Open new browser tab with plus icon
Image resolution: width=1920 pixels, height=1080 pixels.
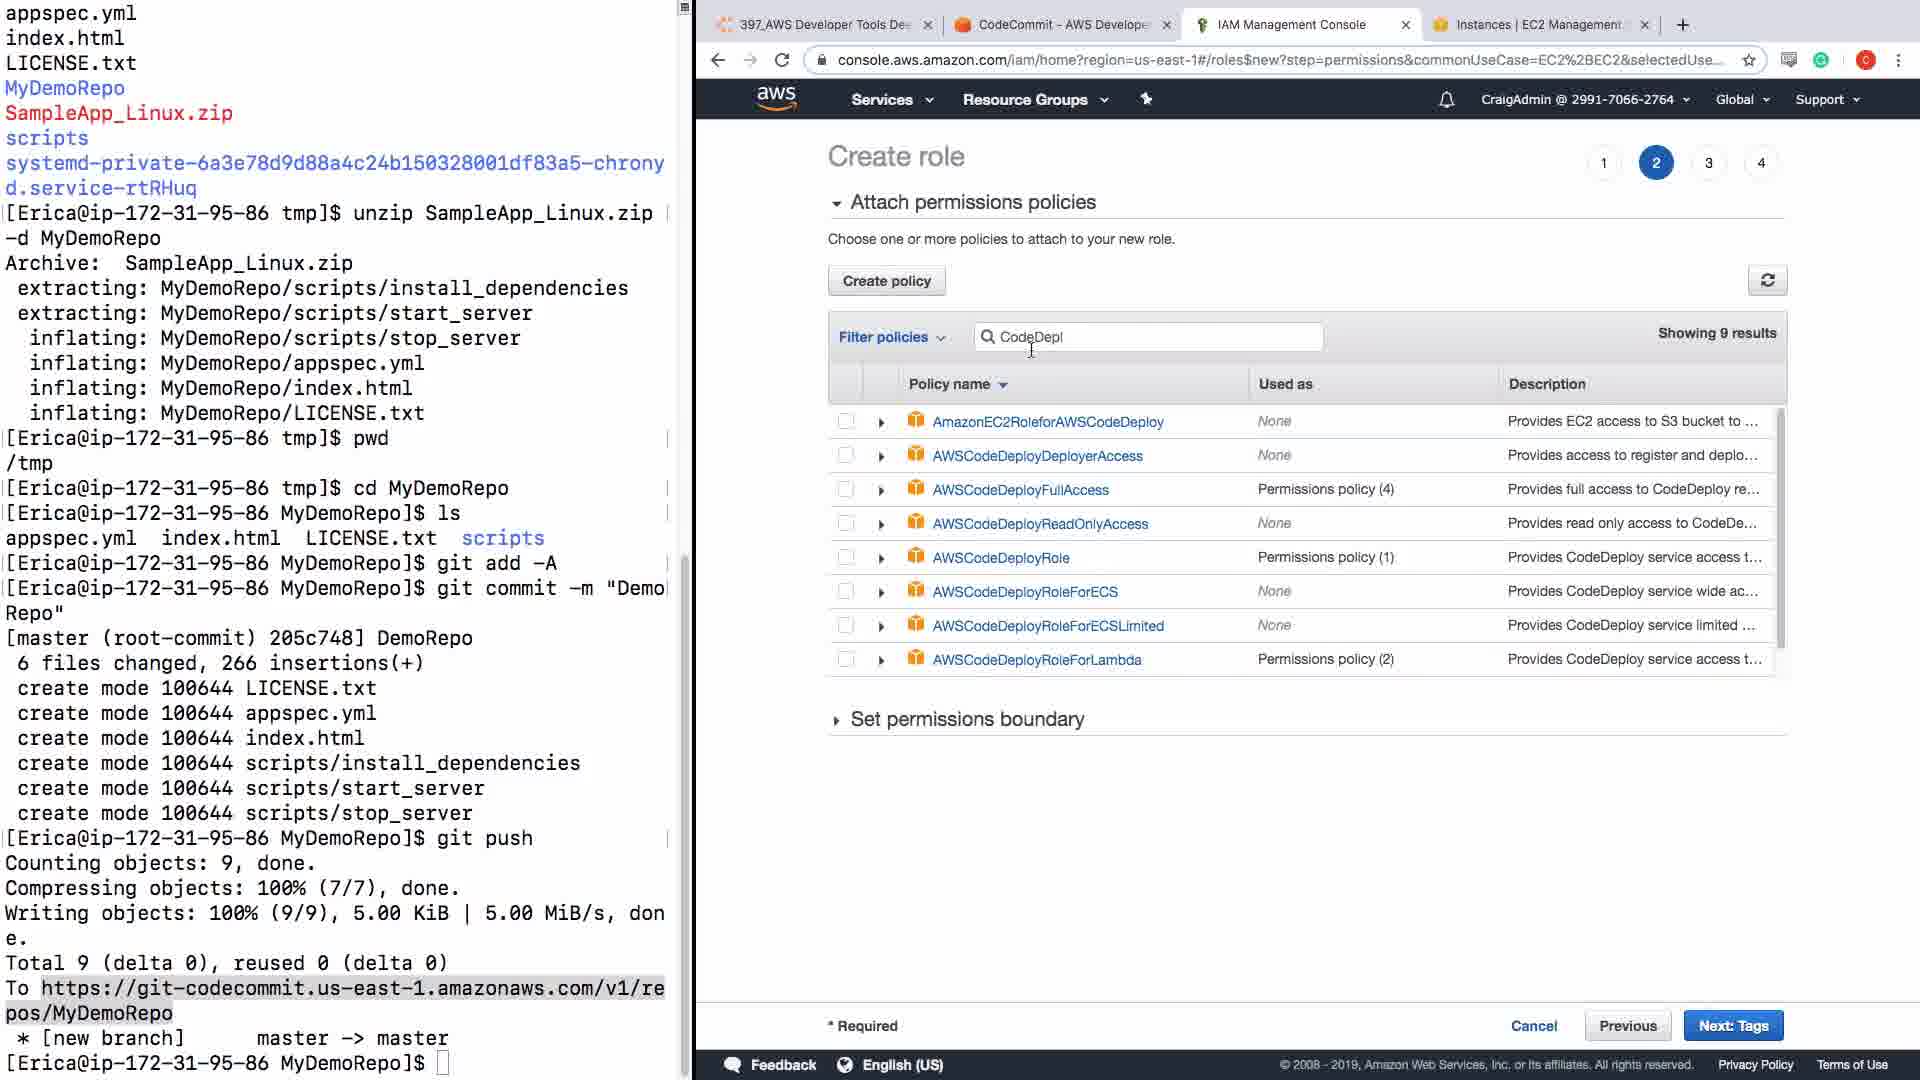coord(1683,25)
